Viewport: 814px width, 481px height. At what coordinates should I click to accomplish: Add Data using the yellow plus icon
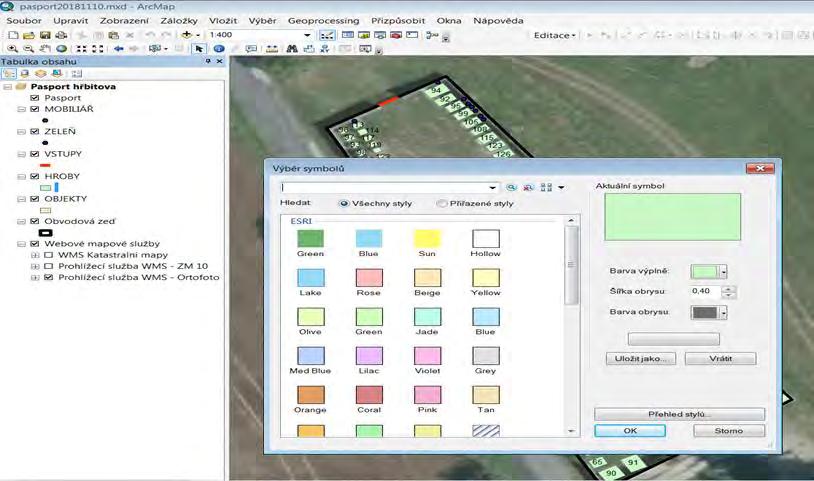click(186, 35)
